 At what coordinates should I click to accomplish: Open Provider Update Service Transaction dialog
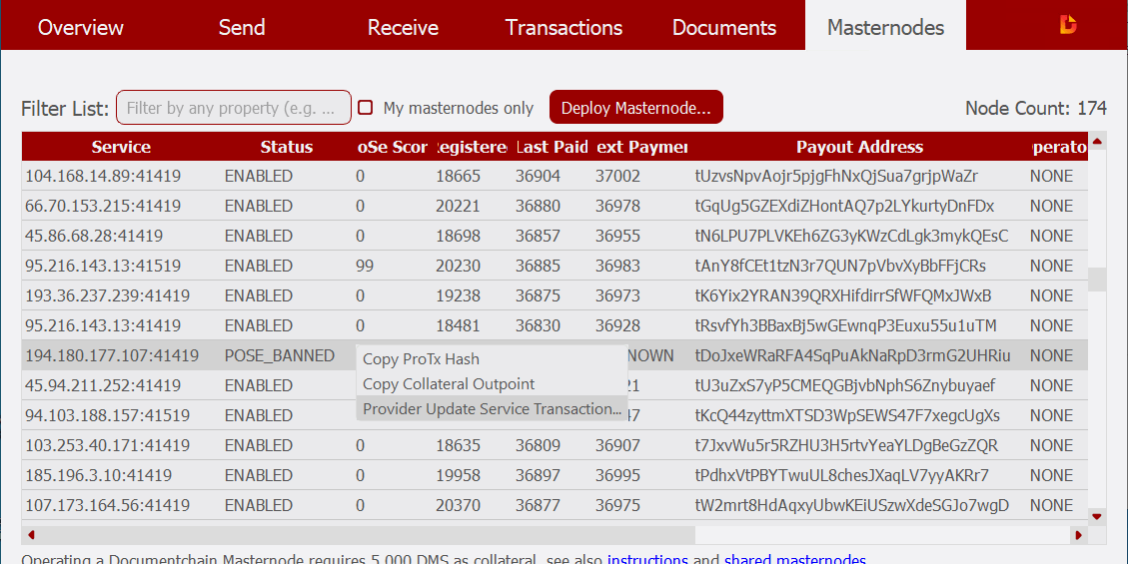491,409
